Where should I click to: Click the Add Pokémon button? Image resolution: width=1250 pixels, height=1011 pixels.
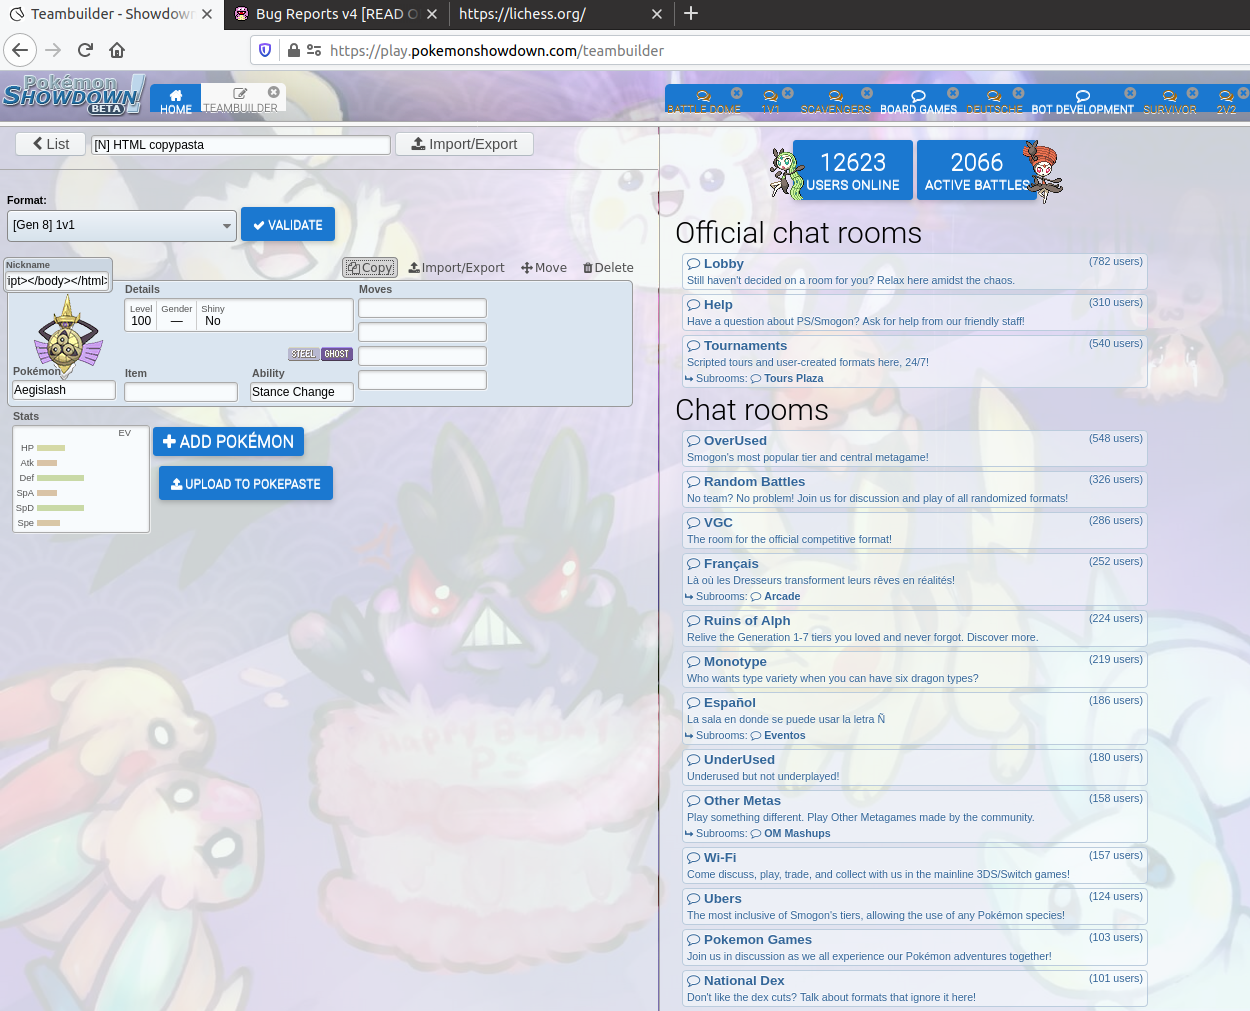click(228, 441)
